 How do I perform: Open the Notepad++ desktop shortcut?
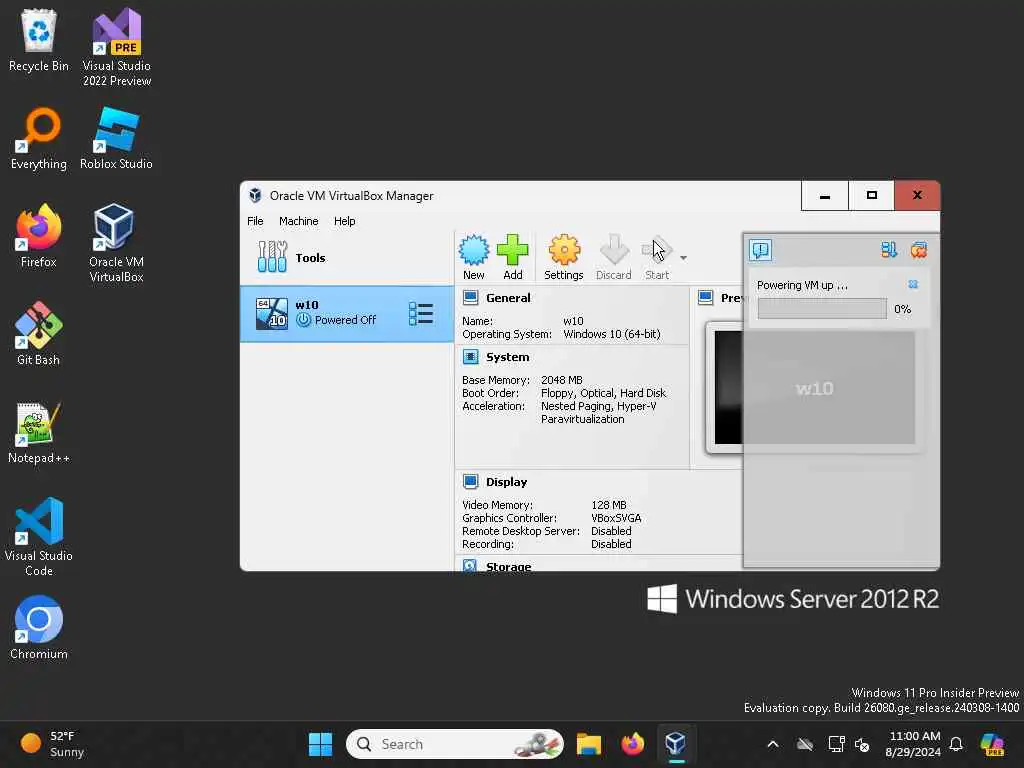39,432
